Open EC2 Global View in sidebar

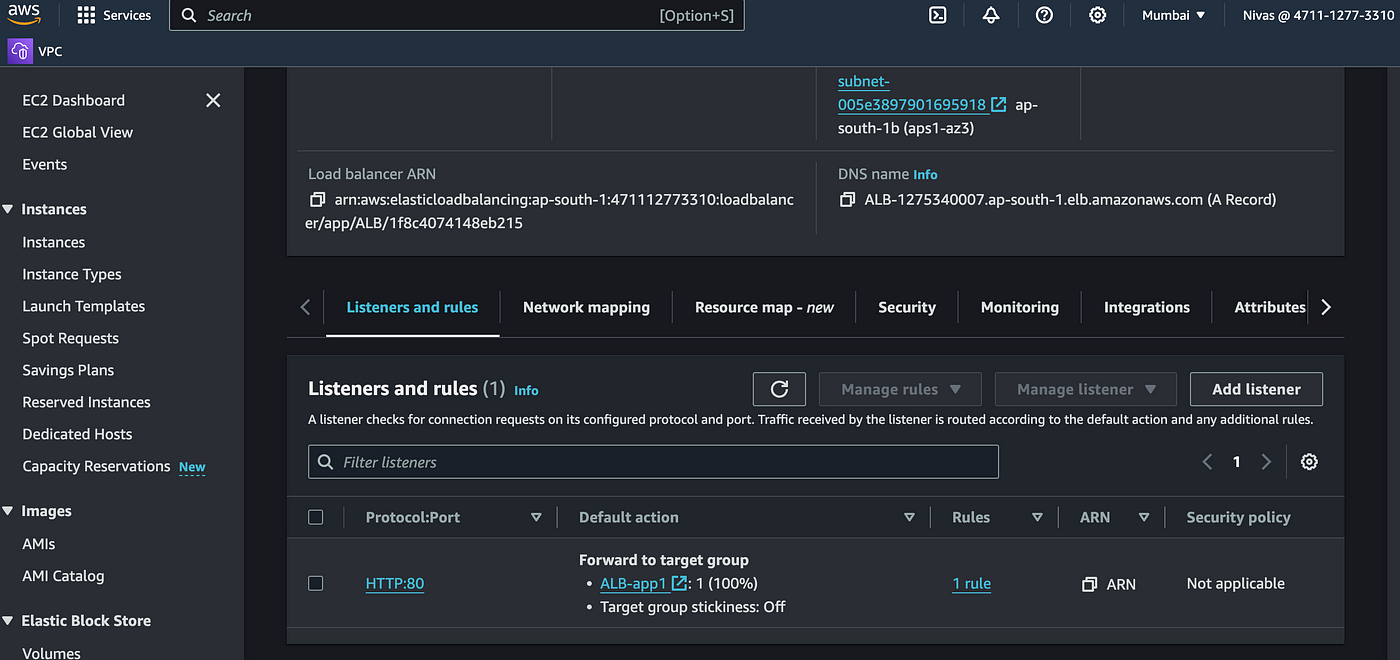pos(78,132)
